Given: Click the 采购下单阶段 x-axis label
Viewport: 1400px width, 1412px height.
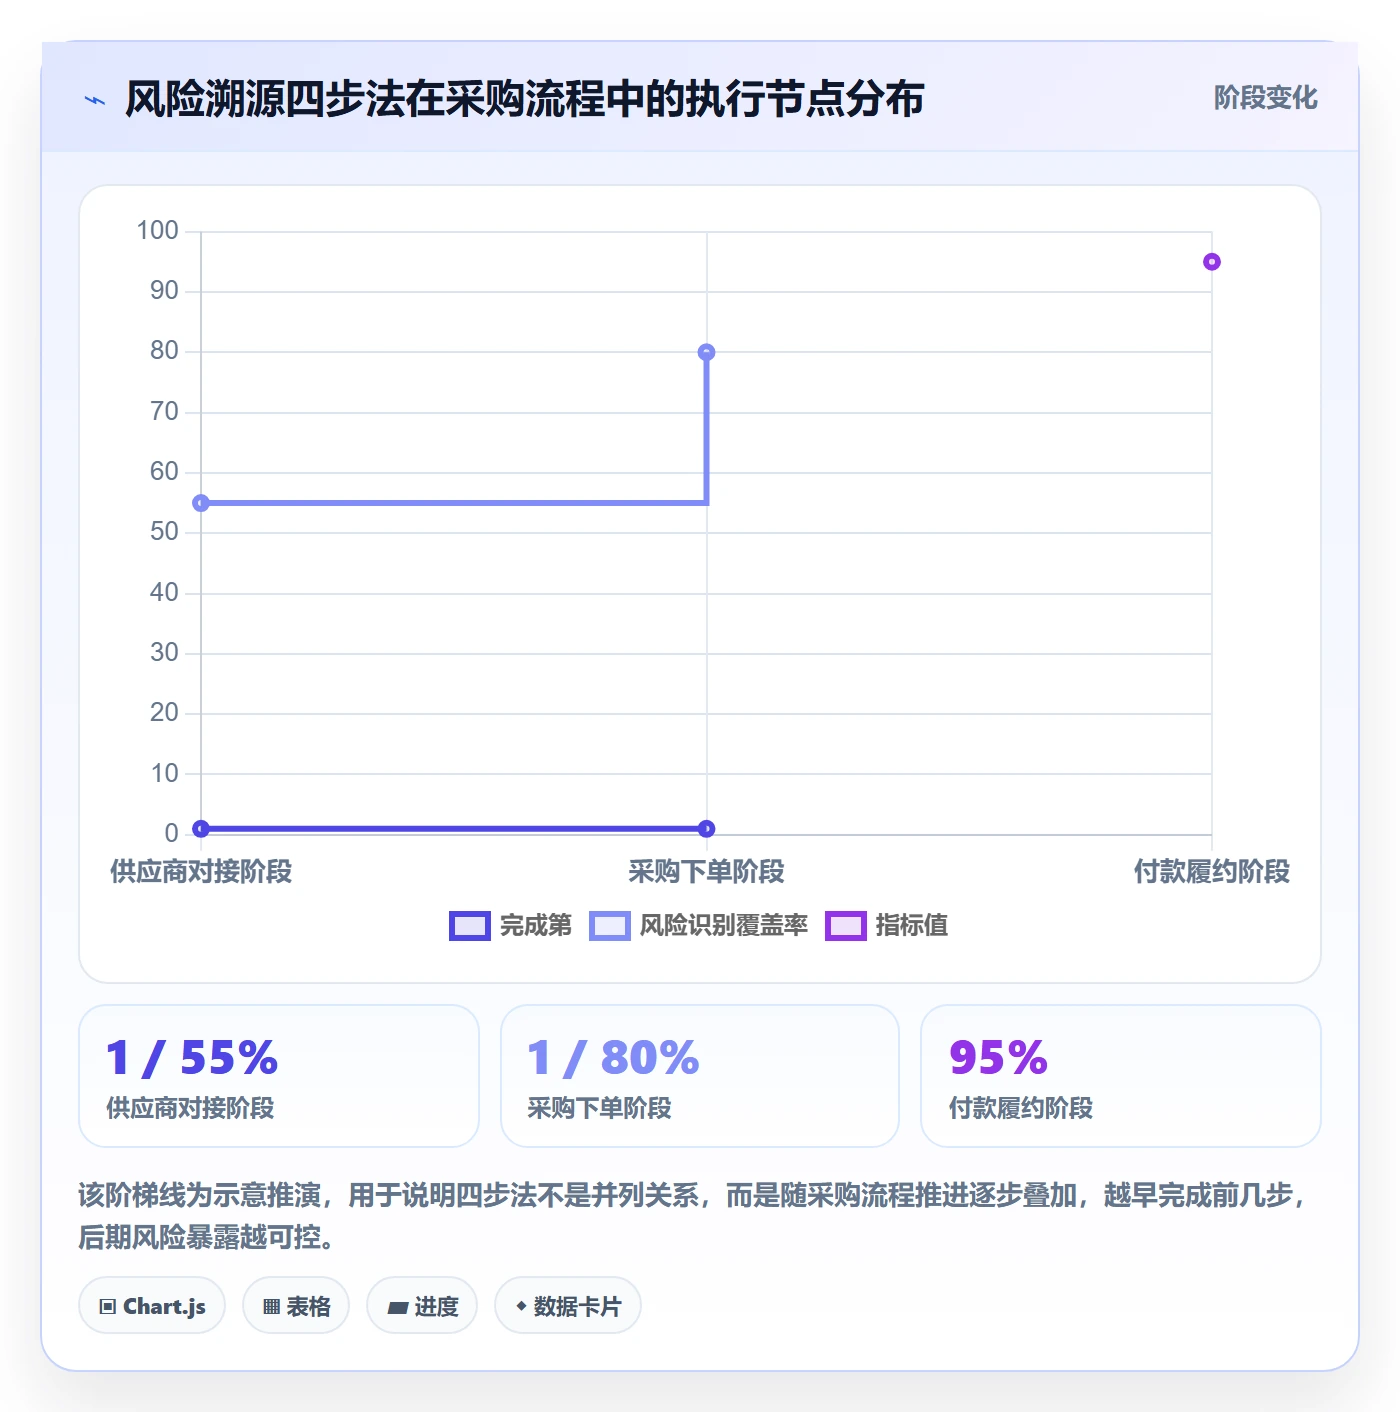Looking at the screenshot, I should 706,871.
